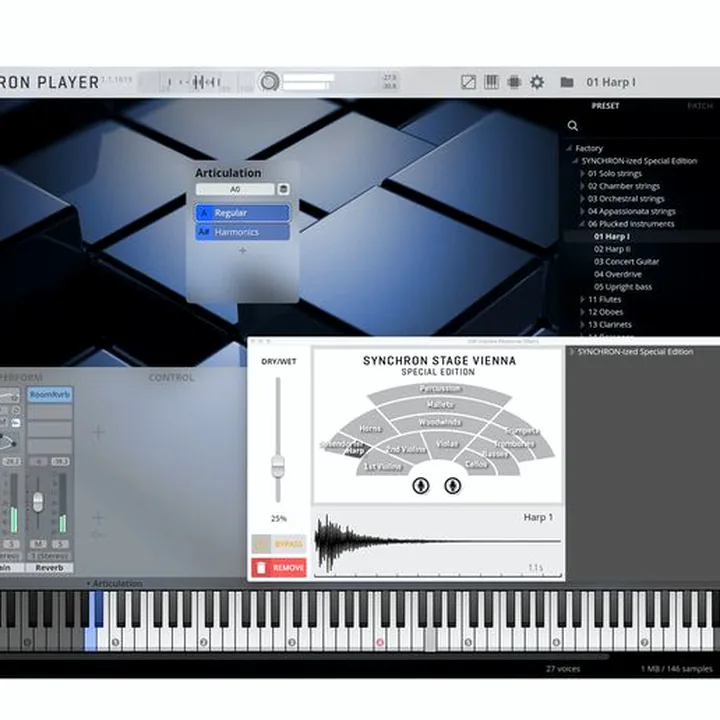The image size is (720, 720).
Task: Solo the Reverb channel with S
Action: [x=60, y=544]
